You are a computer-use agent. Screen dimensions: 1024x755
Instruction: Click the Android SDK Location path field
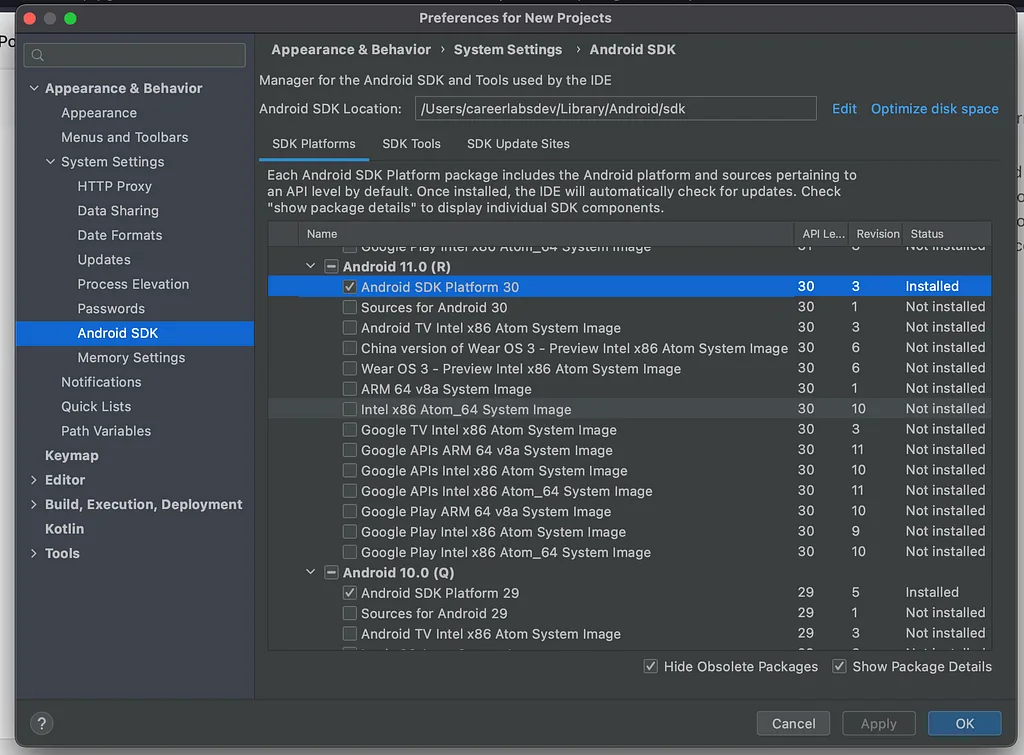pyautogui.click(x=615, y=108)
